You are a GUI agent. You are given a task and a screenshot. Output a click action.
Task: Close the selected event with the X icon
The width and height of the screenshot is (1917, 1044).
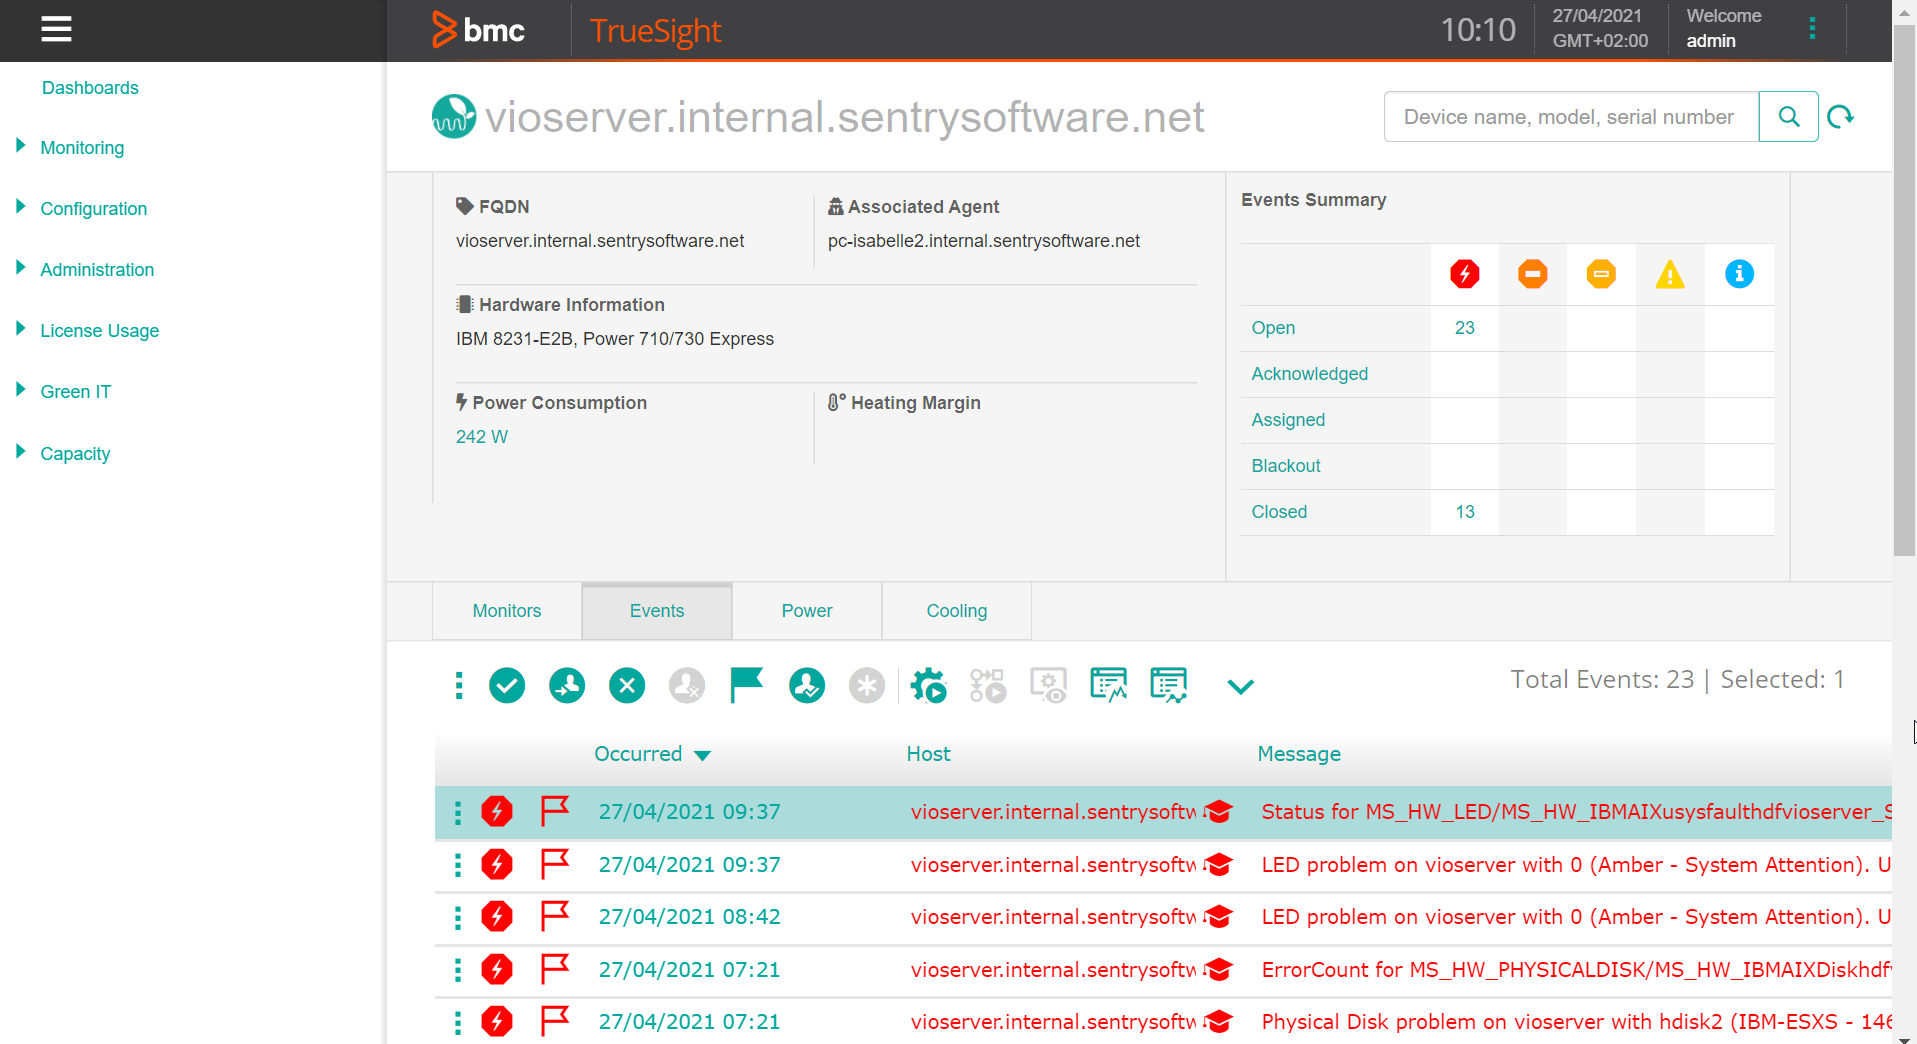pos(627,685)
